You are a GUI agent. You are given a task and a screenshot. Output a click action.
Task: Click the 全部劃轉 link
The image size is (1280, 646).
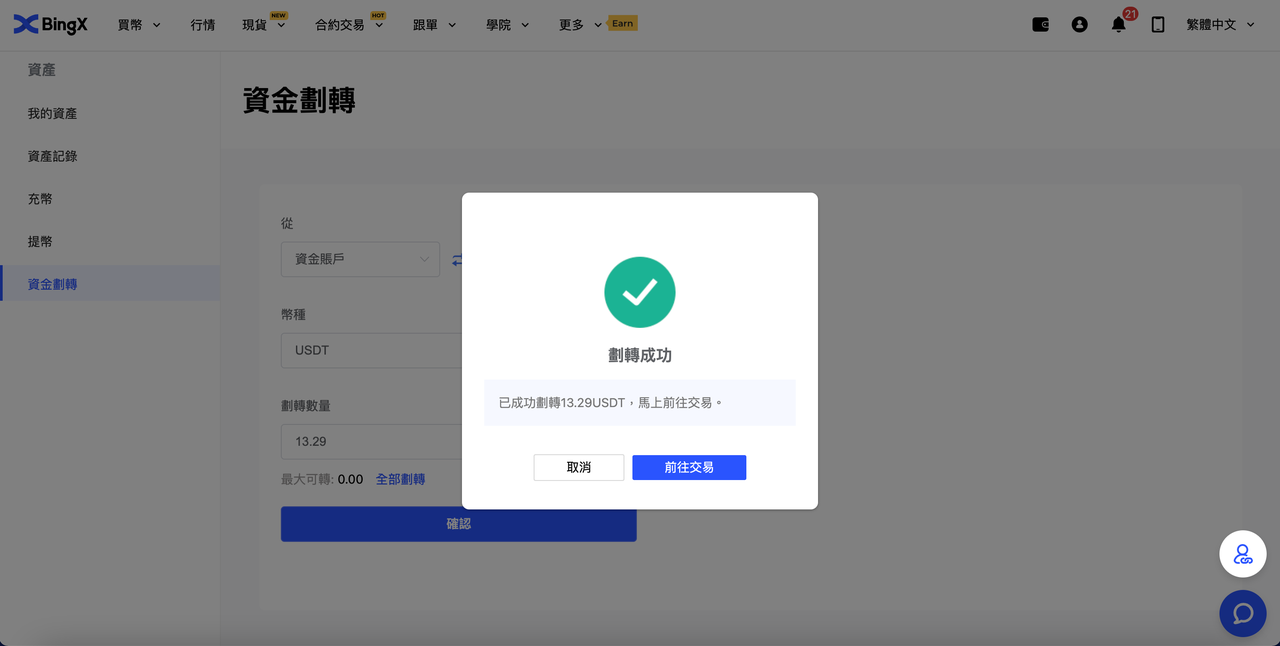click(x=400, y=479)
